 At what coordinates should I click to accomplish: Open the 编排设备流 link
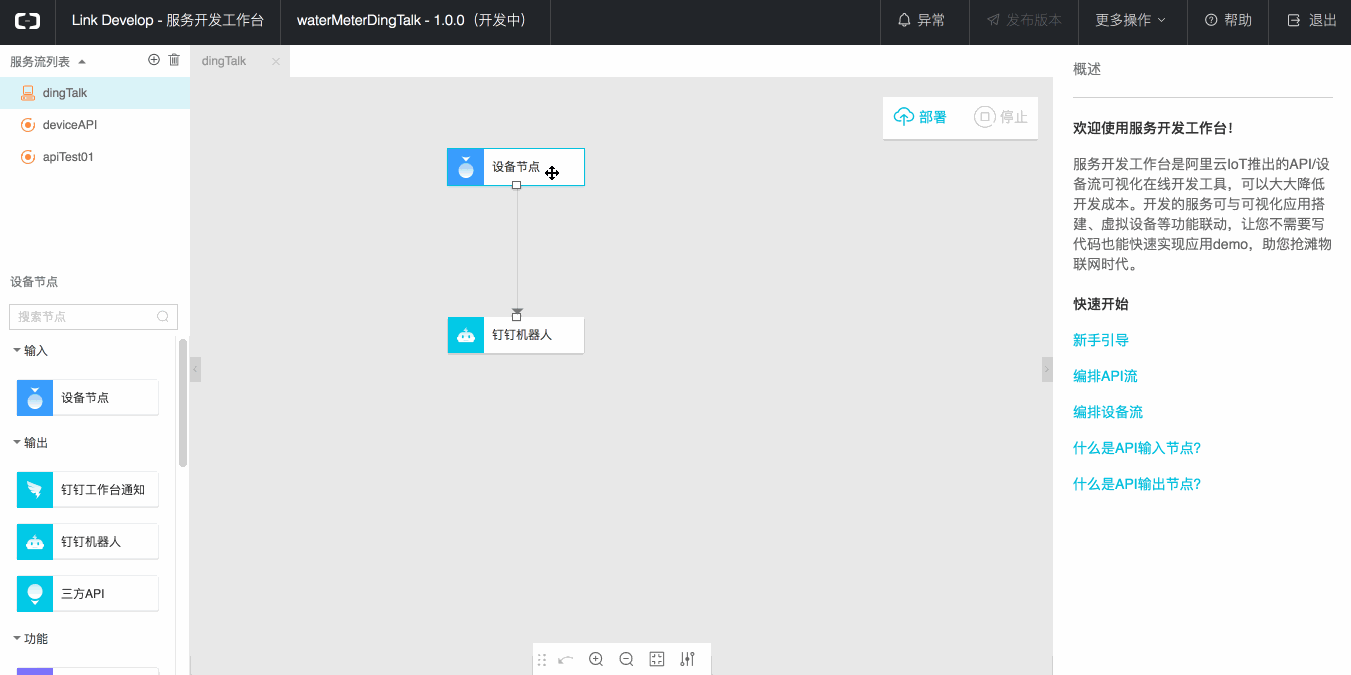point(1108,412)
